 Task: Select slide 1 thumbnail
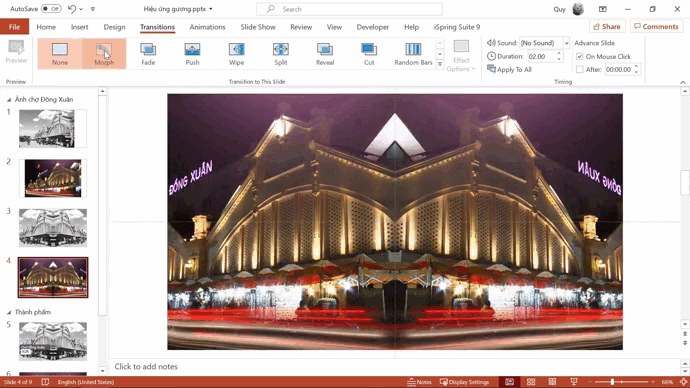pyautogui.click(x=53, y=128)
